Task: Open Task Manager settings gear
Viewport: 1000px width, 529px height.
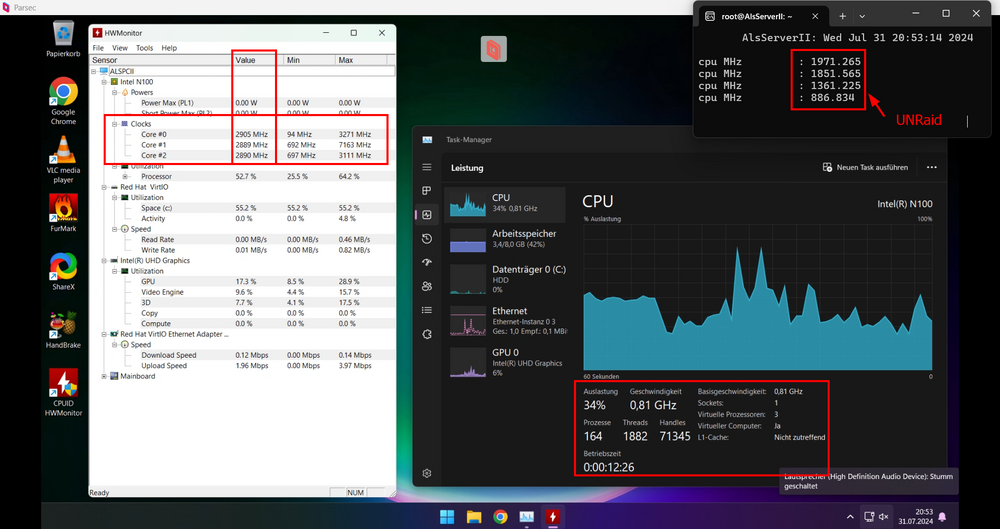Action: click(x=427, y=473)
